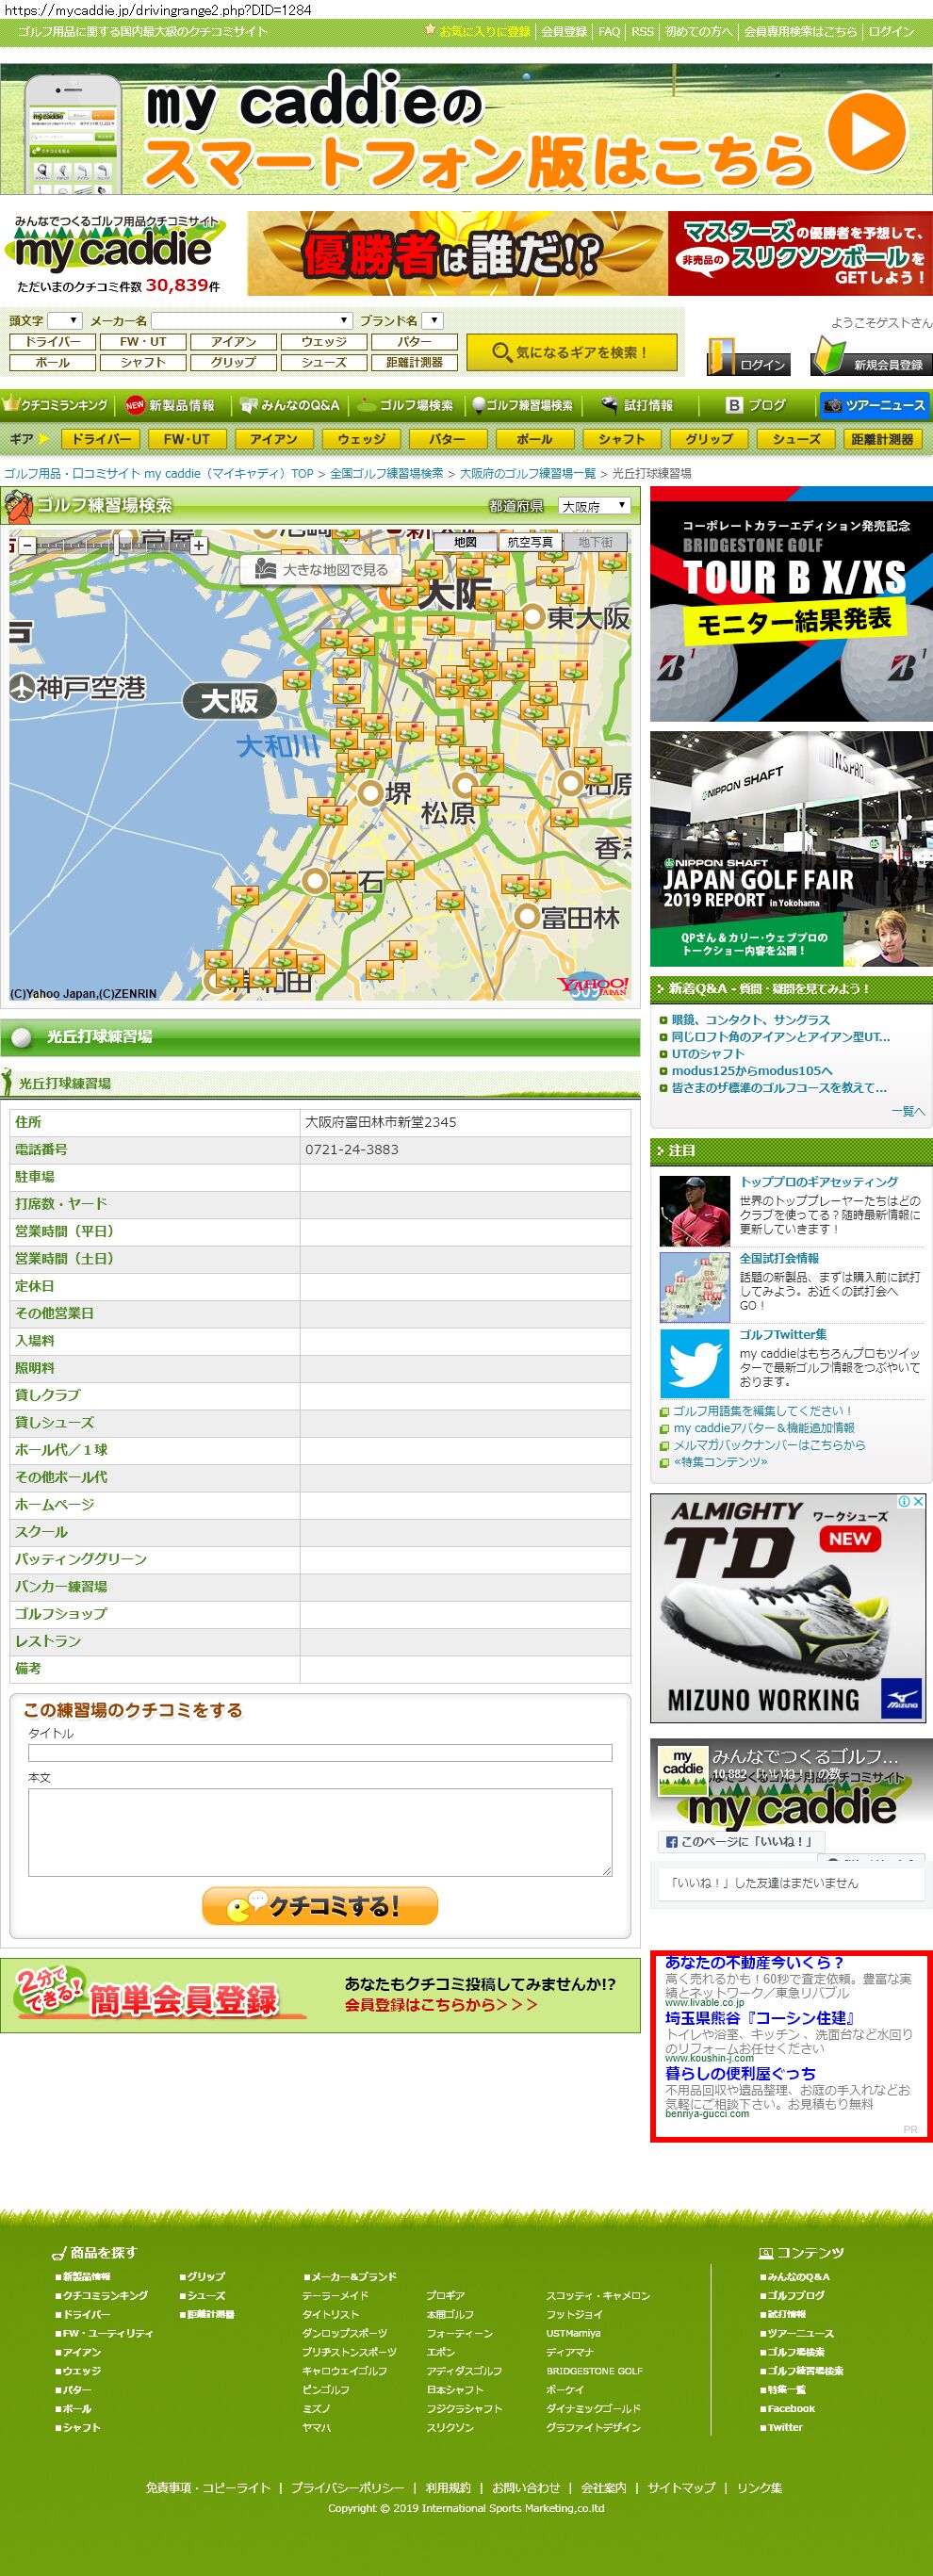
Task: Open 新製品情報 menu
Action: [x=170, y=405]
